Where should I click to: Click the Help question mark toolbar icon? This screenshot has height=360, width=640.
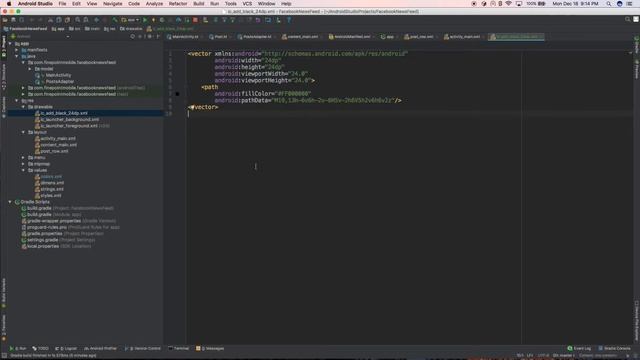pyautogui.click(x=289, y=20)
